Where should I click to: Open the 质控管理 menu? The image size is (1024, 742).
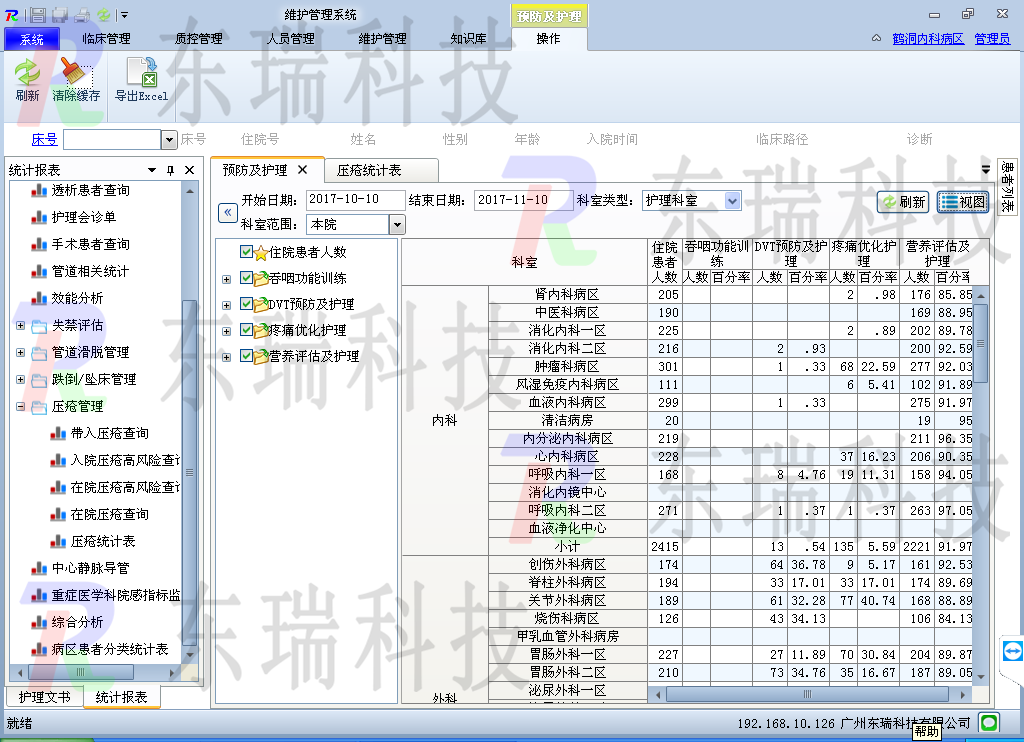(x=199, y=39)
